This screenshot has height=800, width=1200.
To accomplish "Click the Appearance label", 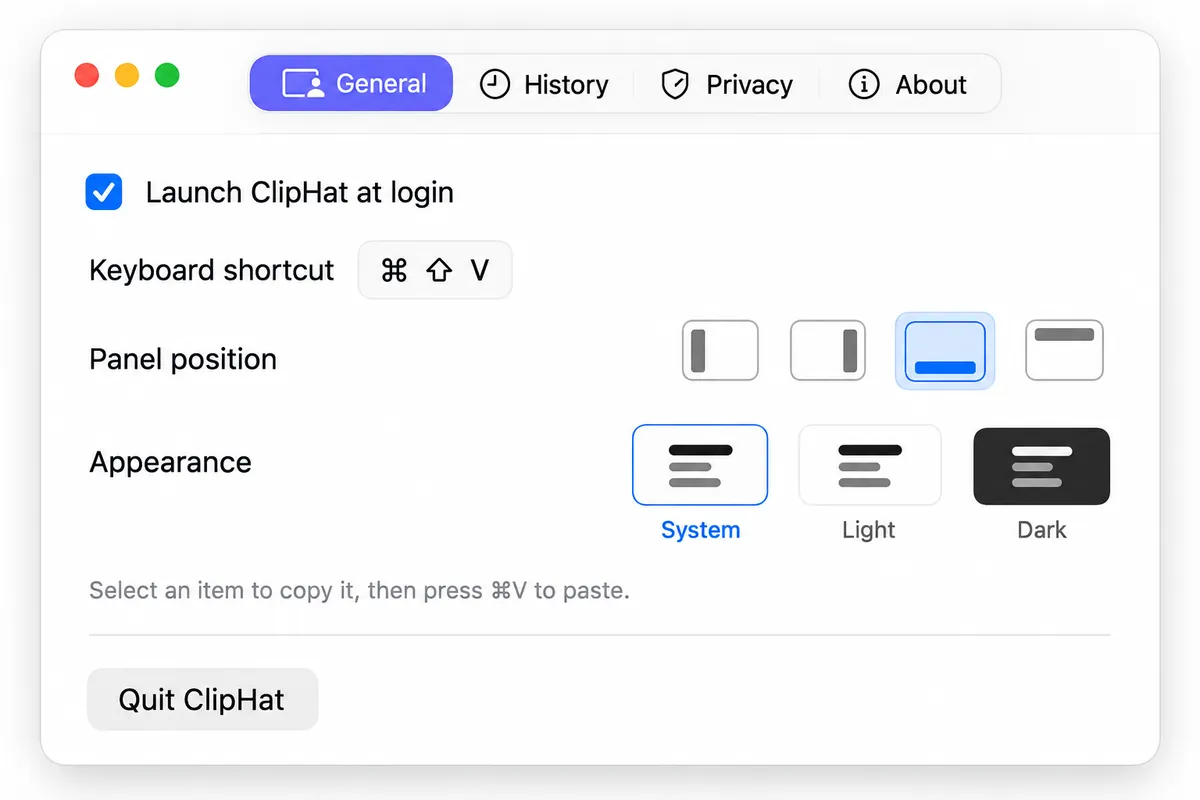I will click(x=171, y=462).
